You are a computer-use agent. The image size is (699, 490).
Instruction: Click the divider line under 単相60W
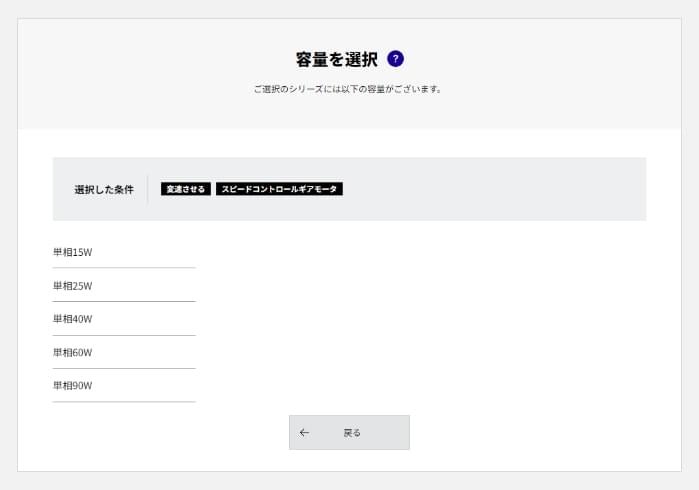coord(124,369)
